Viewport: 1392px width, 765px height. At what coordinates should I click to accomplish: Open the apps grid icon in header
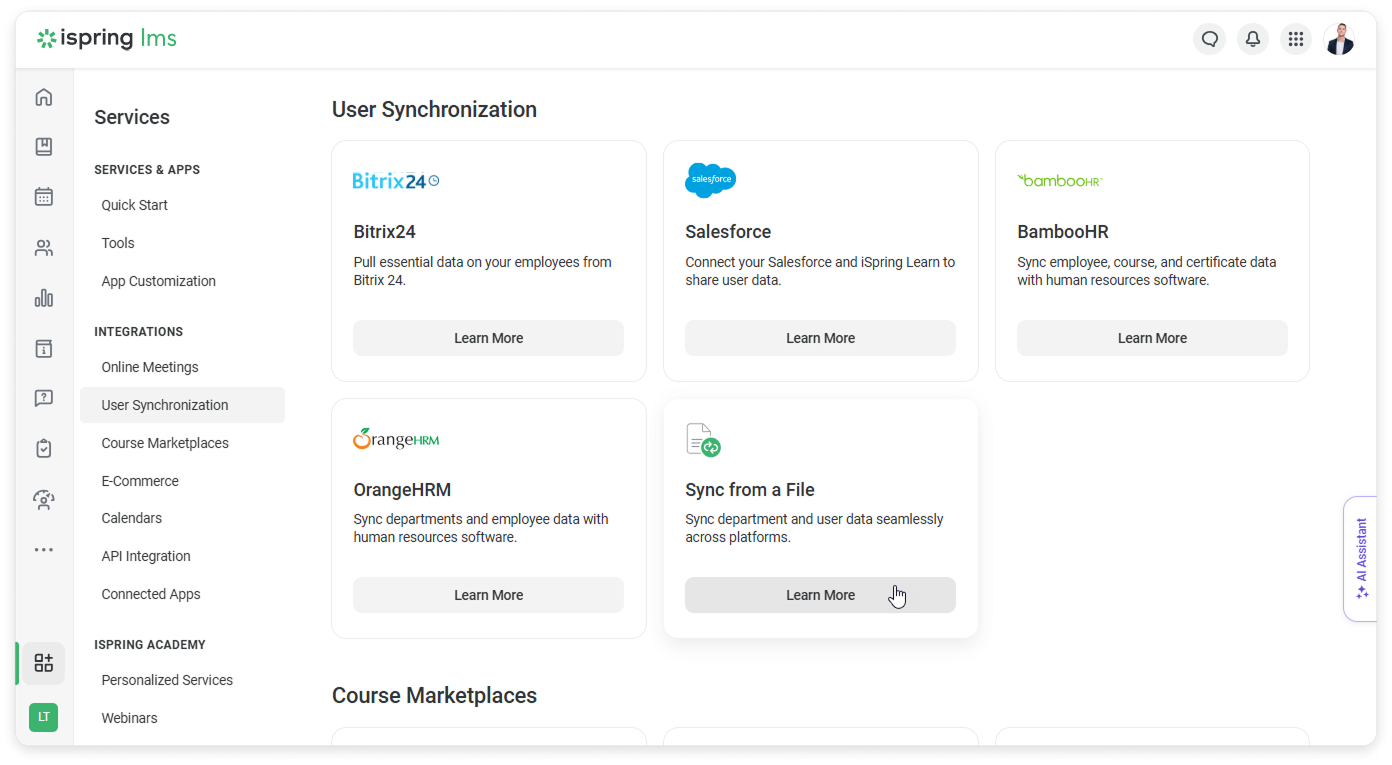[x=1295, y=39]
